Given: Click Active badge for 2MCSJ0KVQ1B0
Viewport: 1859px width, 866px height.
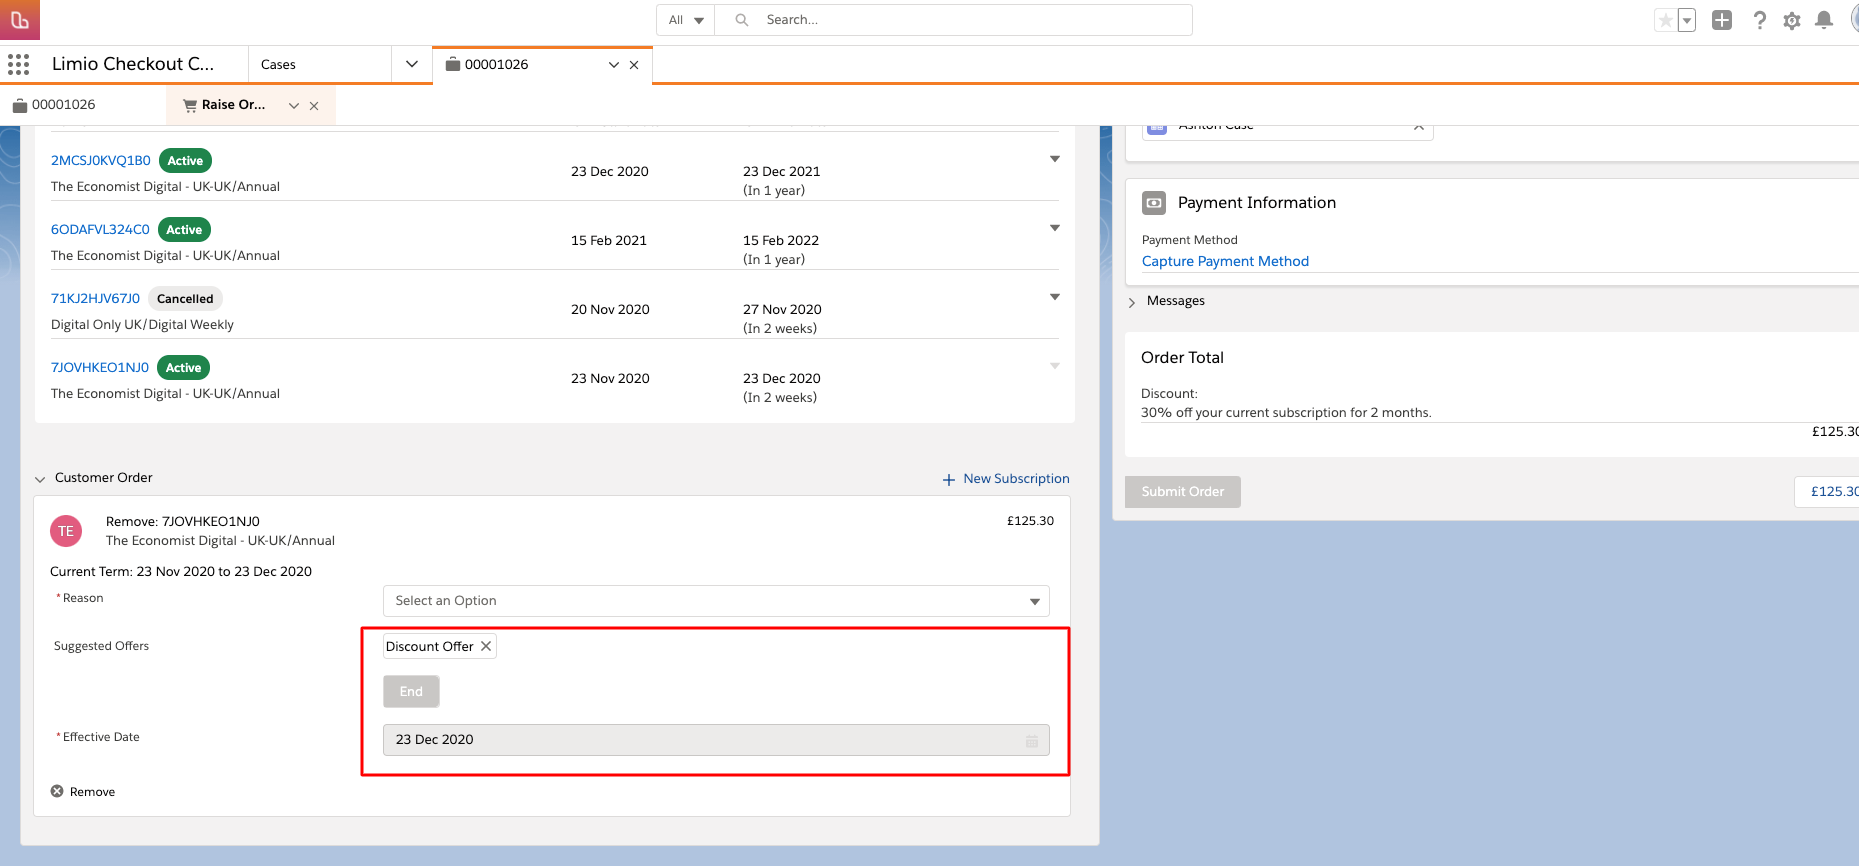Looking at the screenshot, I should [185, 160].
